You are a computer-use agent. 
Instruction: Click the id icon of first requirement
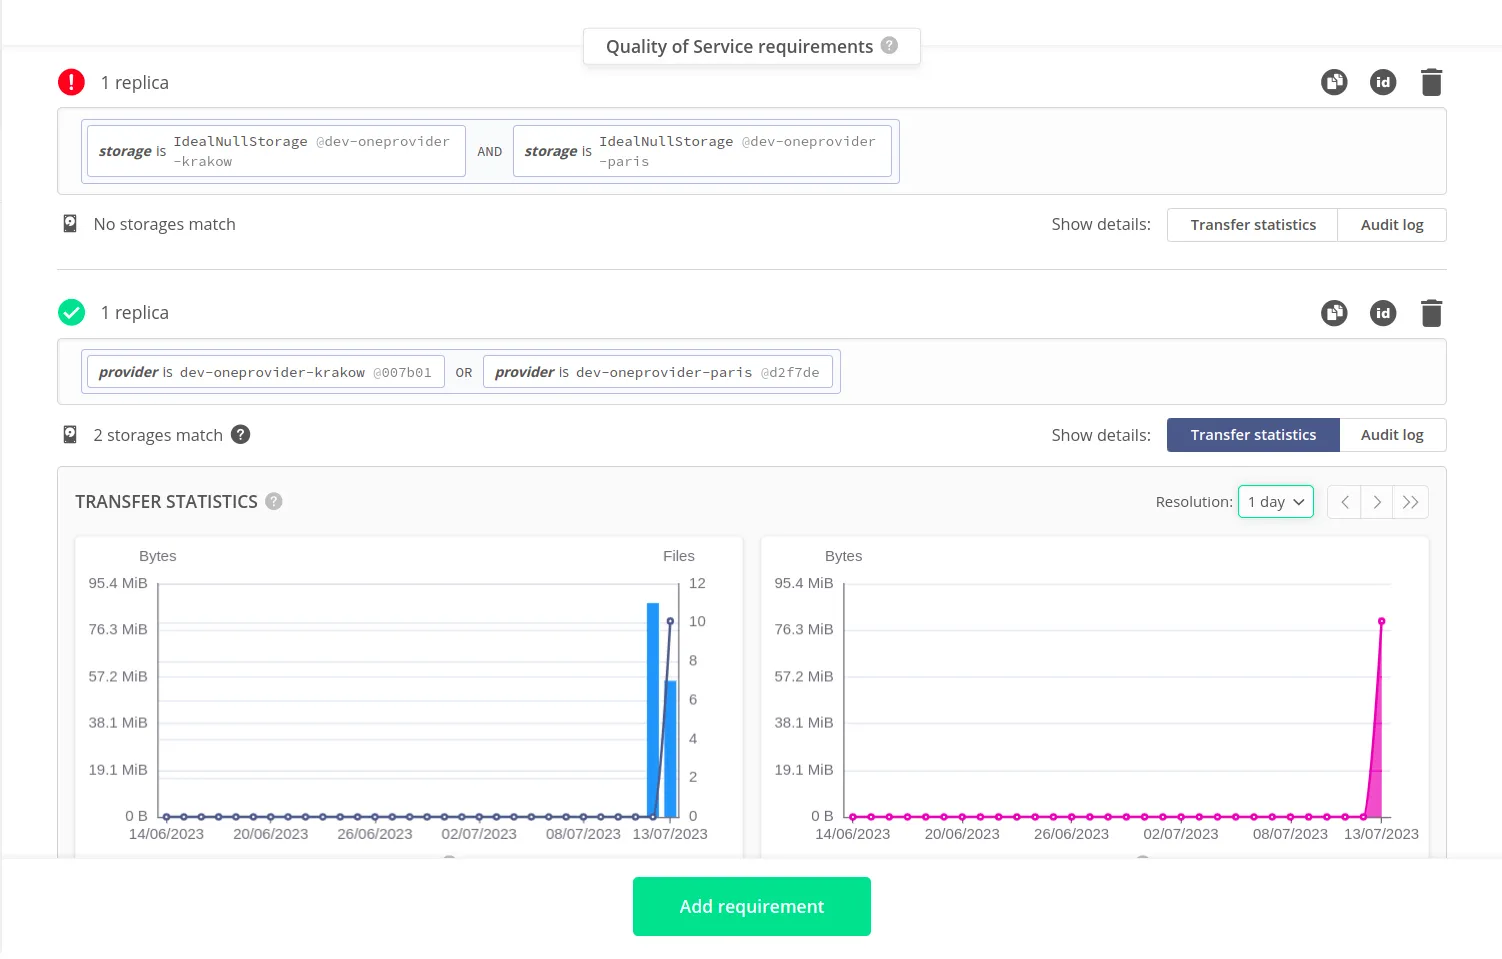tap(1382, 82)
